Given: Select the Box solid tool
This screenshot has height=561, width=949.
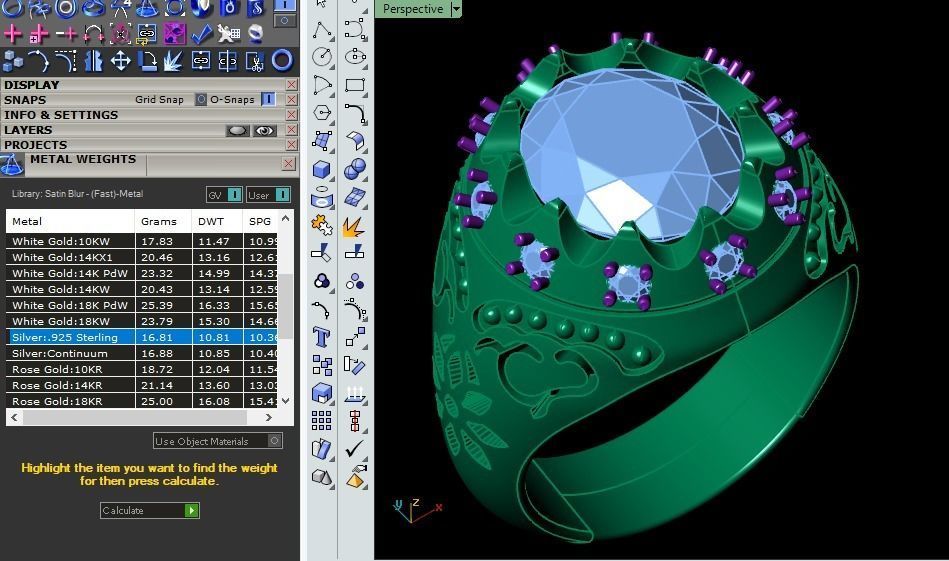Looking at the screenshot, I should pos(321,169).
